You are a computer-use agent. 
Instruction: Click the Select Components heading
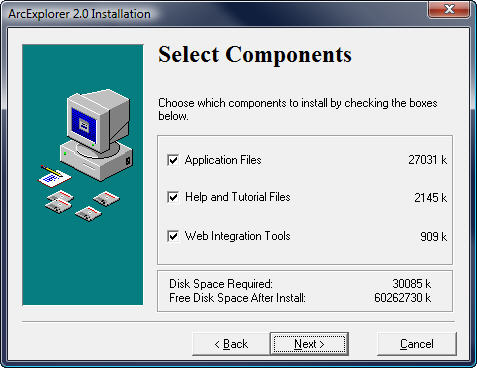point(255,54)
